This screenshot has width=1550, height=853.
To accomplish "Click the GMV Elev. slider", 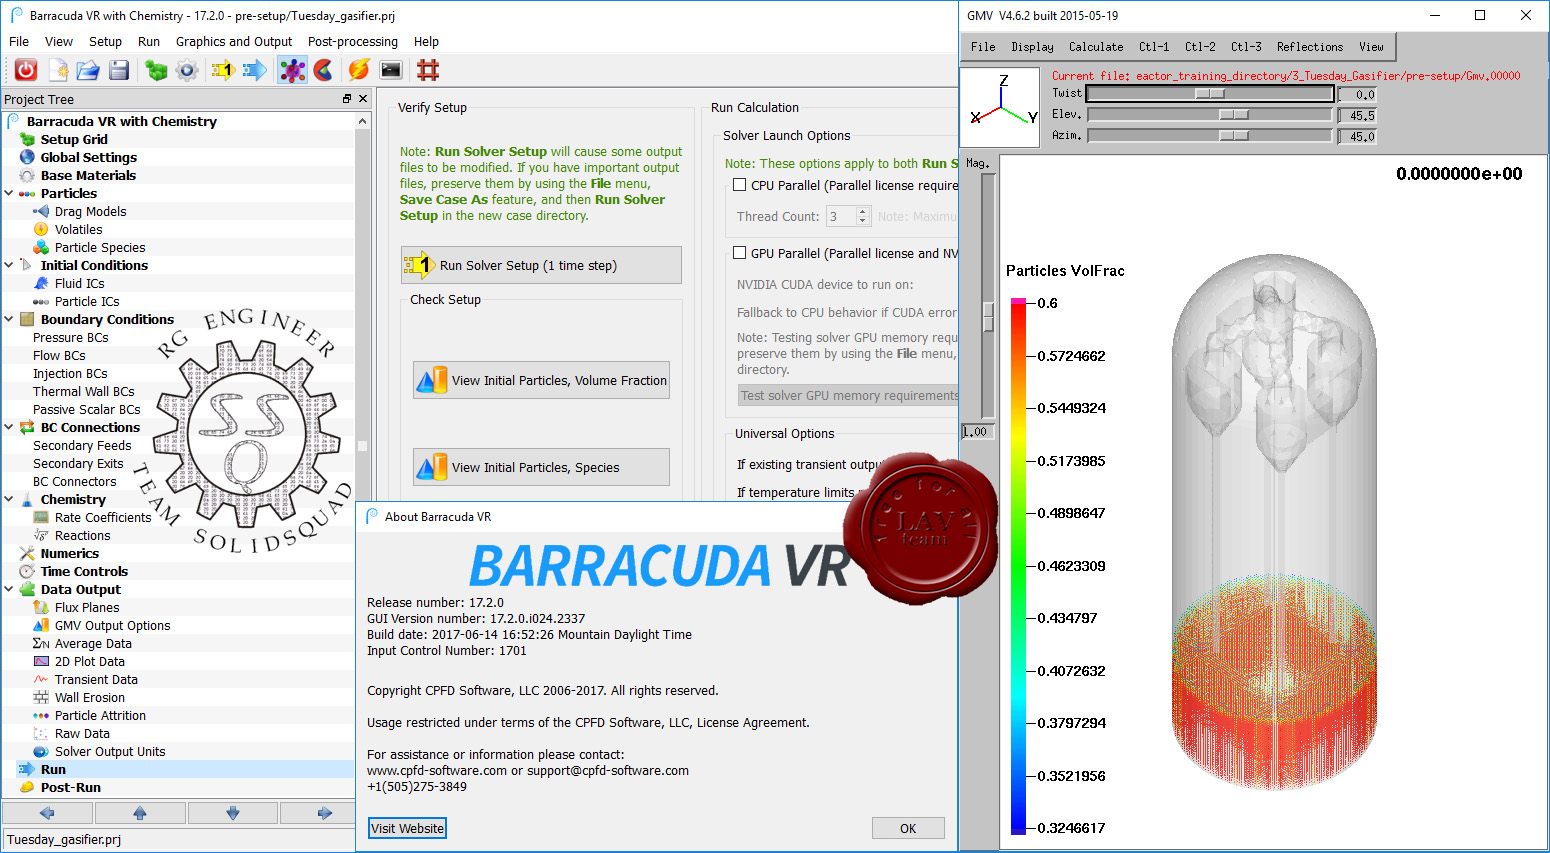I will coord(1210,115).
